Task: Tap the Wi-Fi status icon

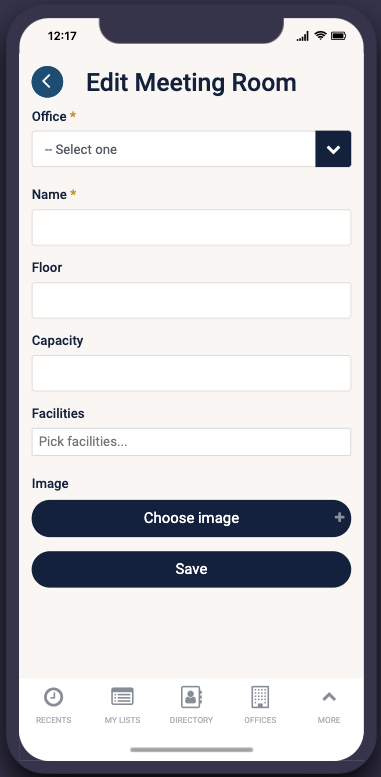Action: 321,36
